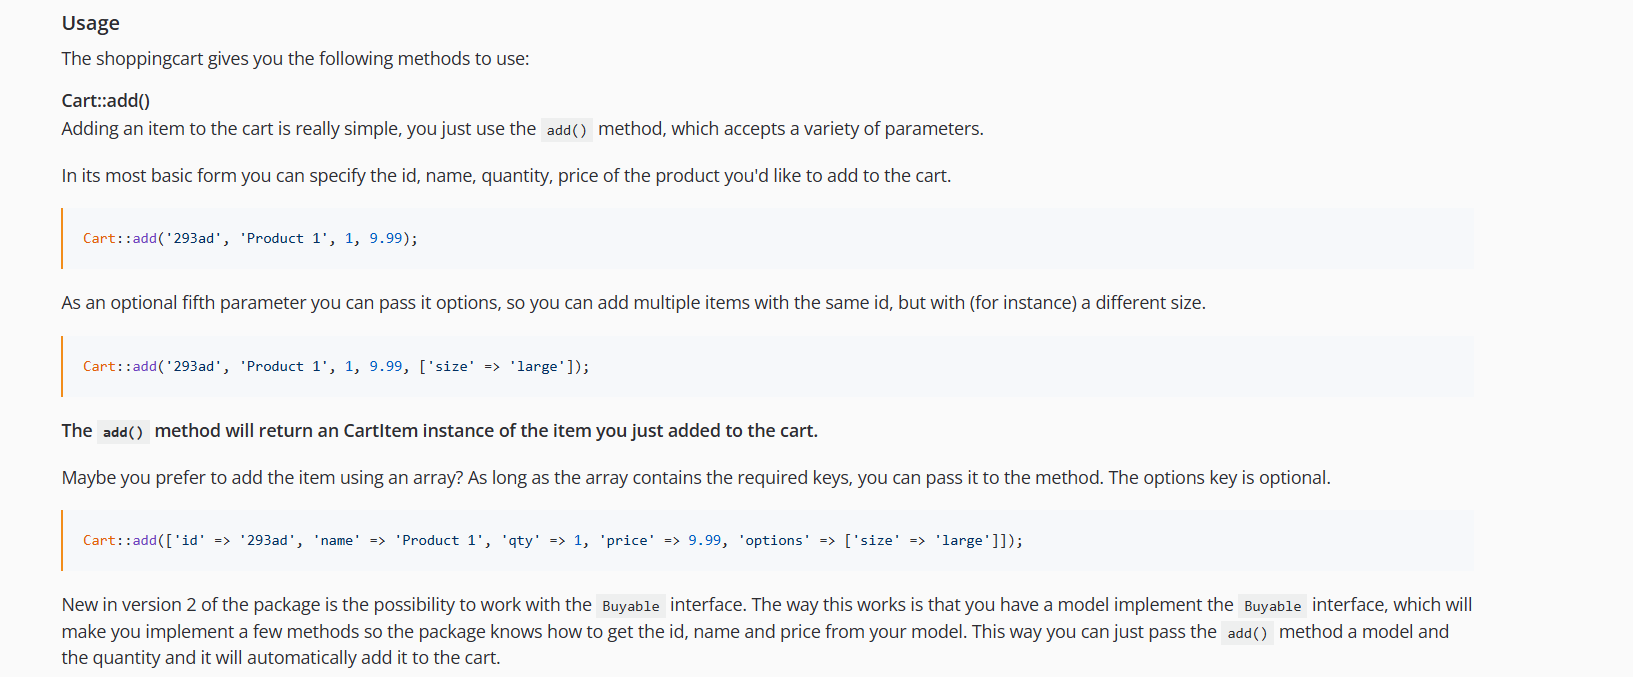
Task: Click the first code block adding 'Product 1'
Action: click(x=767, y=238)
